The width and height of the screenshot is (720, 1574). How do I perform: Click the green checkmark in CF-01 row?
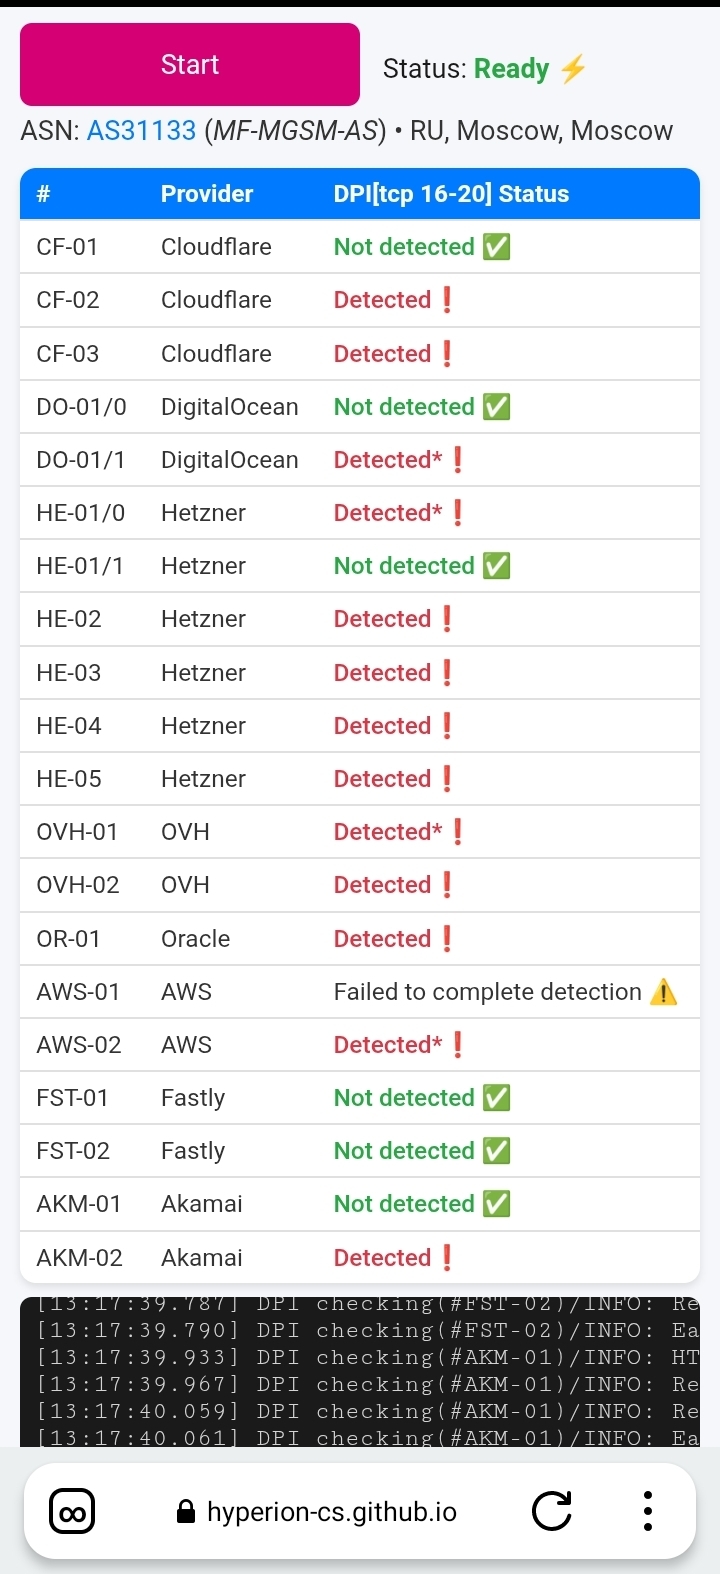pyautogui.click(x=496, y=247)
